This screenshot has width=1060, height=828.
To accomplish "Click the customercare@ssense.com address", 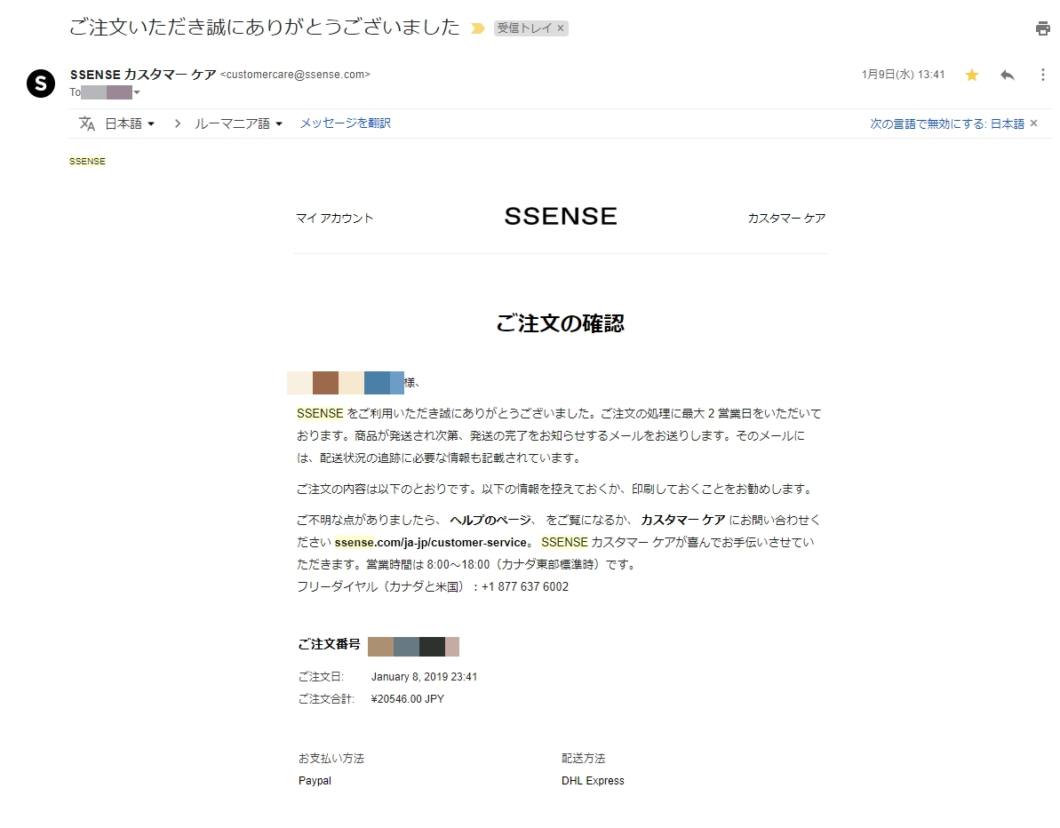I will click(x=295, y=74).
